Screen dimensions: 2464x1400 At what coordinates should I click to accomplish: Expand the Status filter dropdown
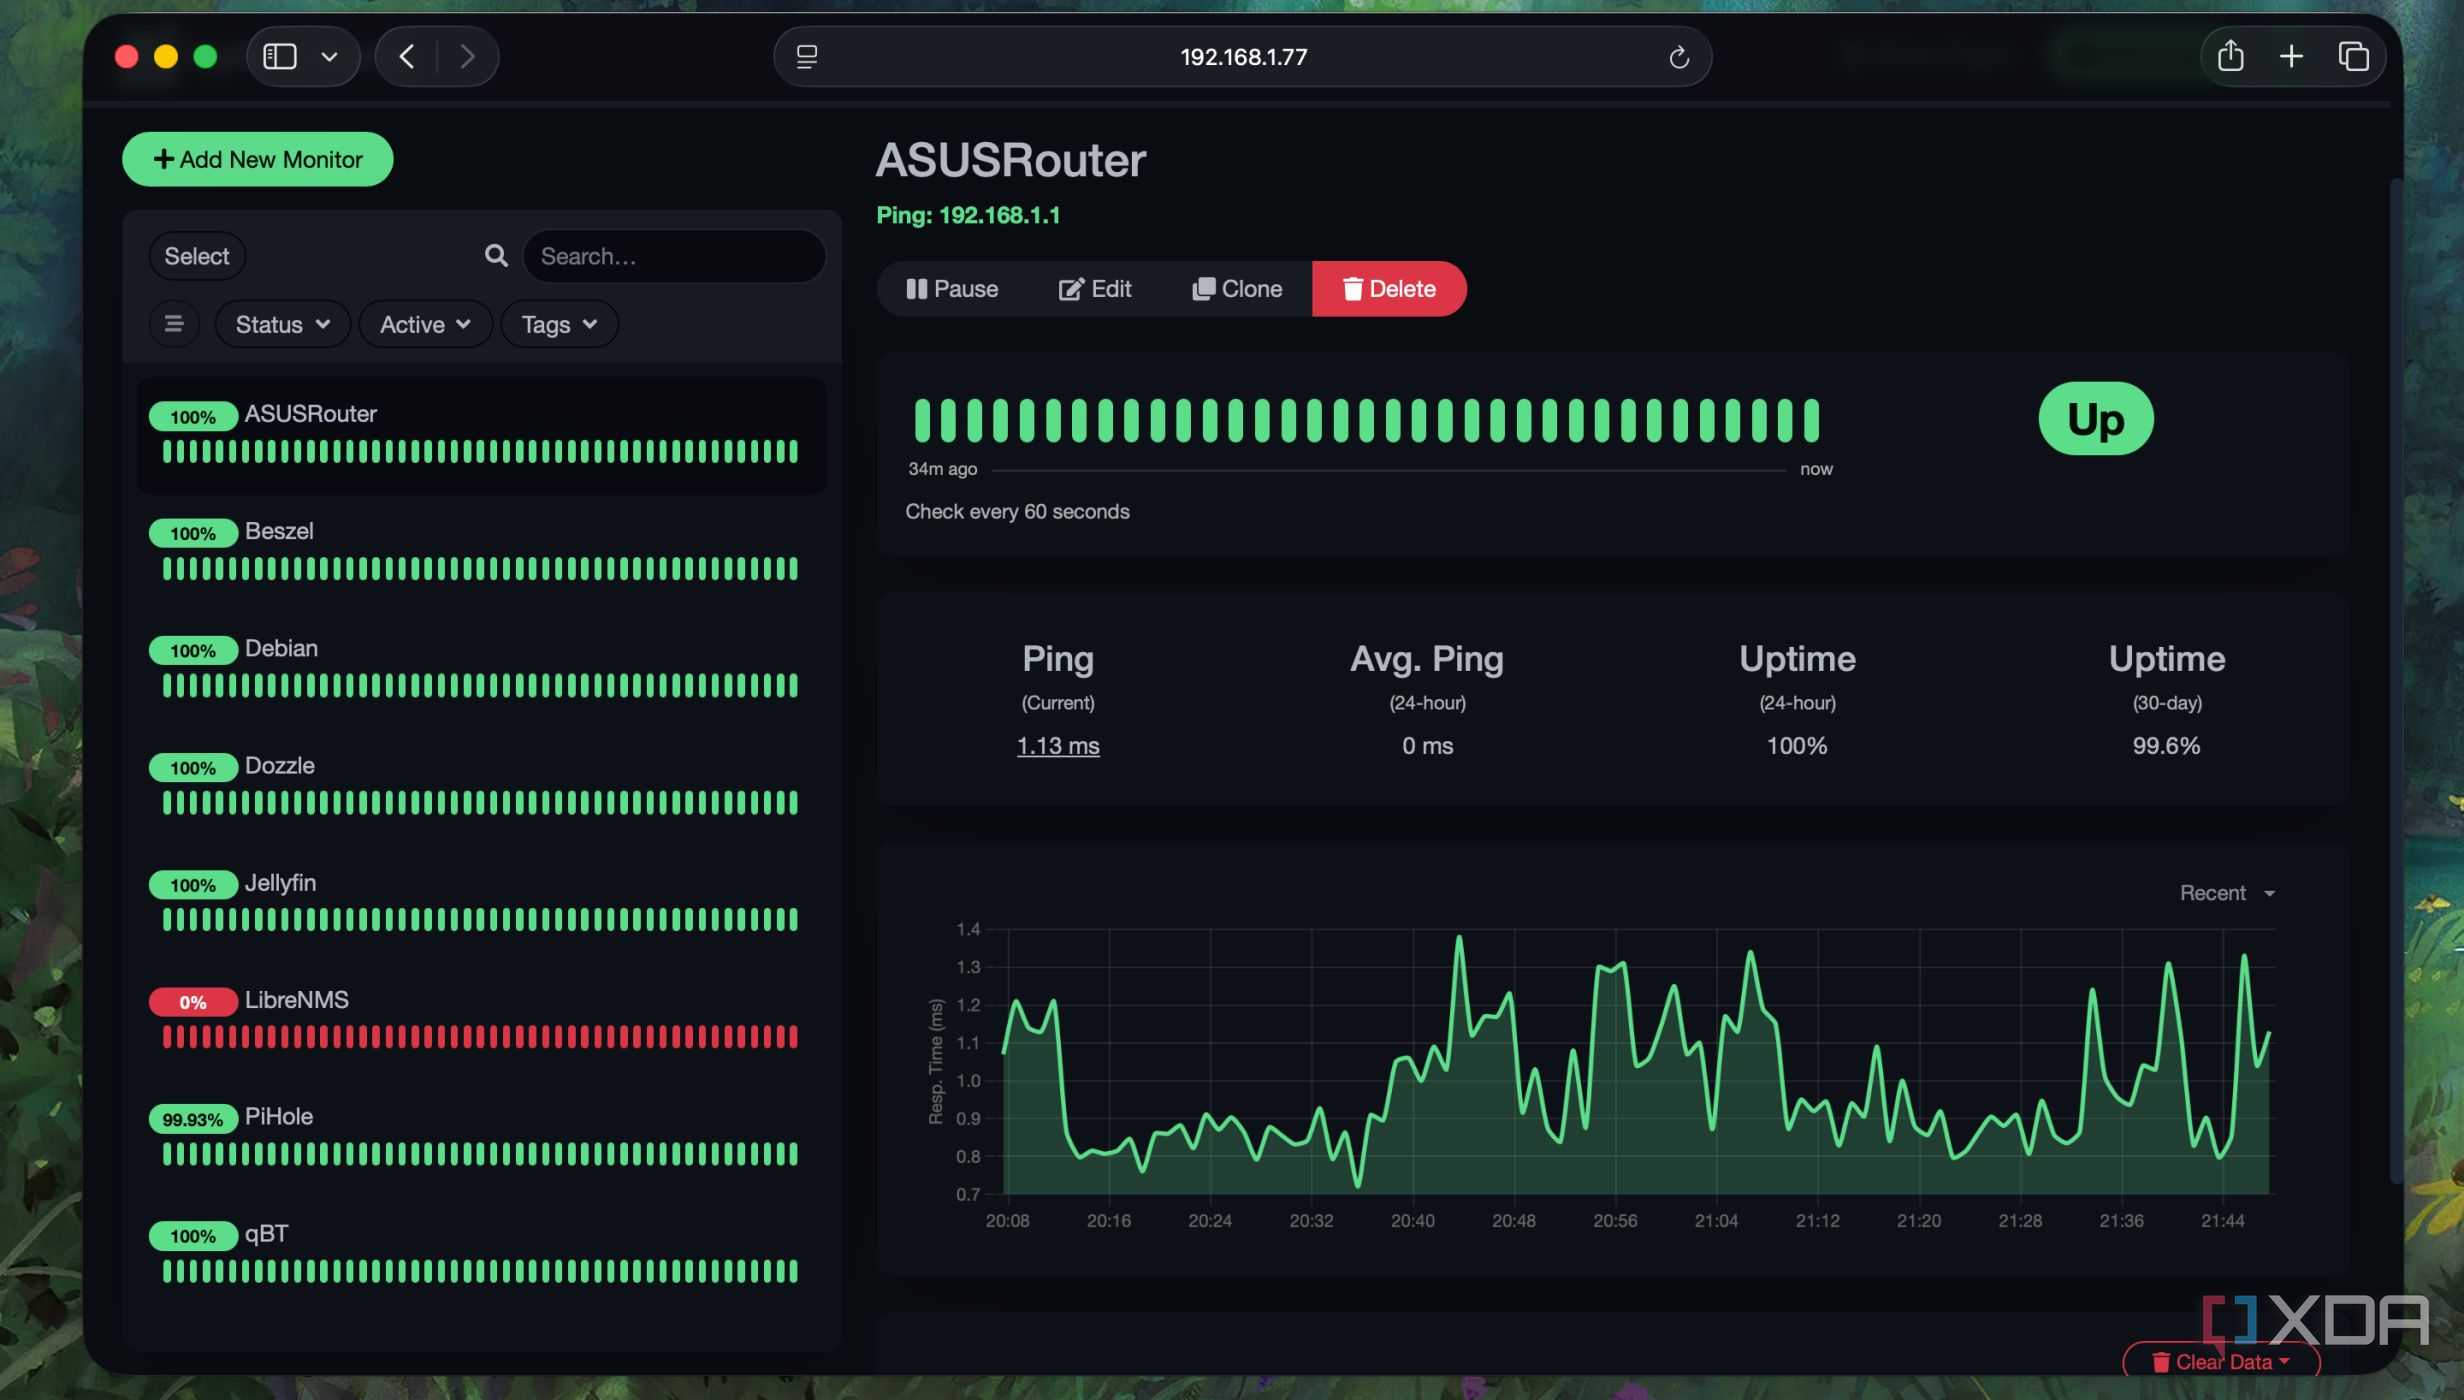click(282, 324)
